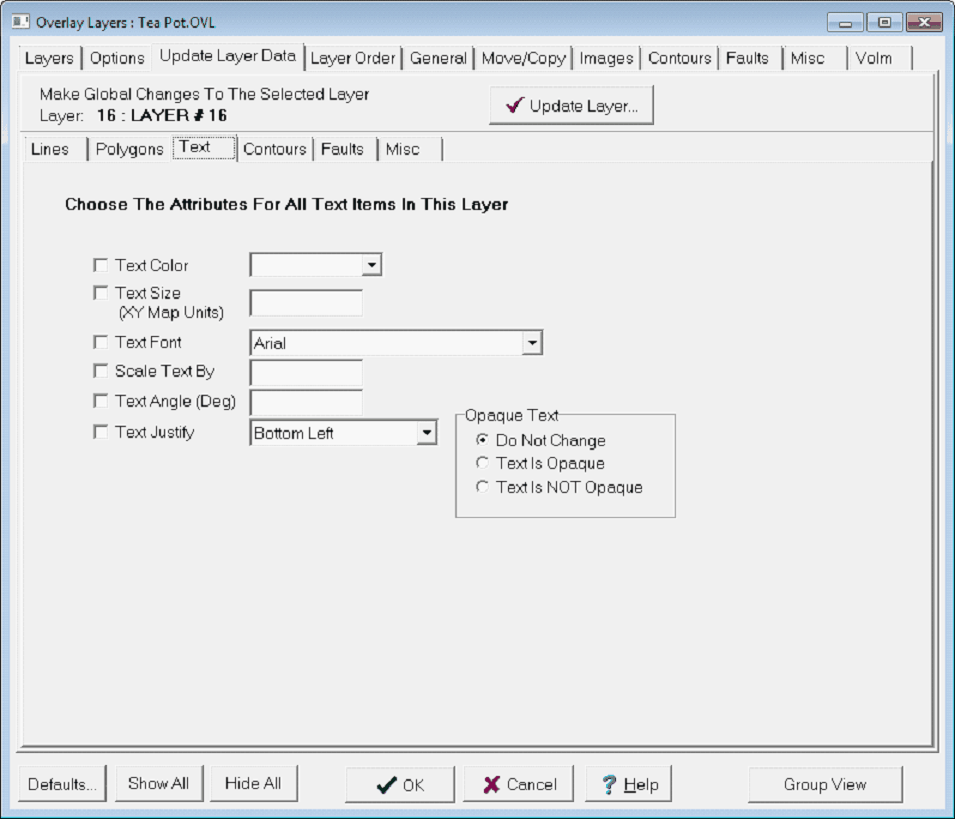Click the Hide All button
Viewport: 956px width, 820px height.
[253, 784]
